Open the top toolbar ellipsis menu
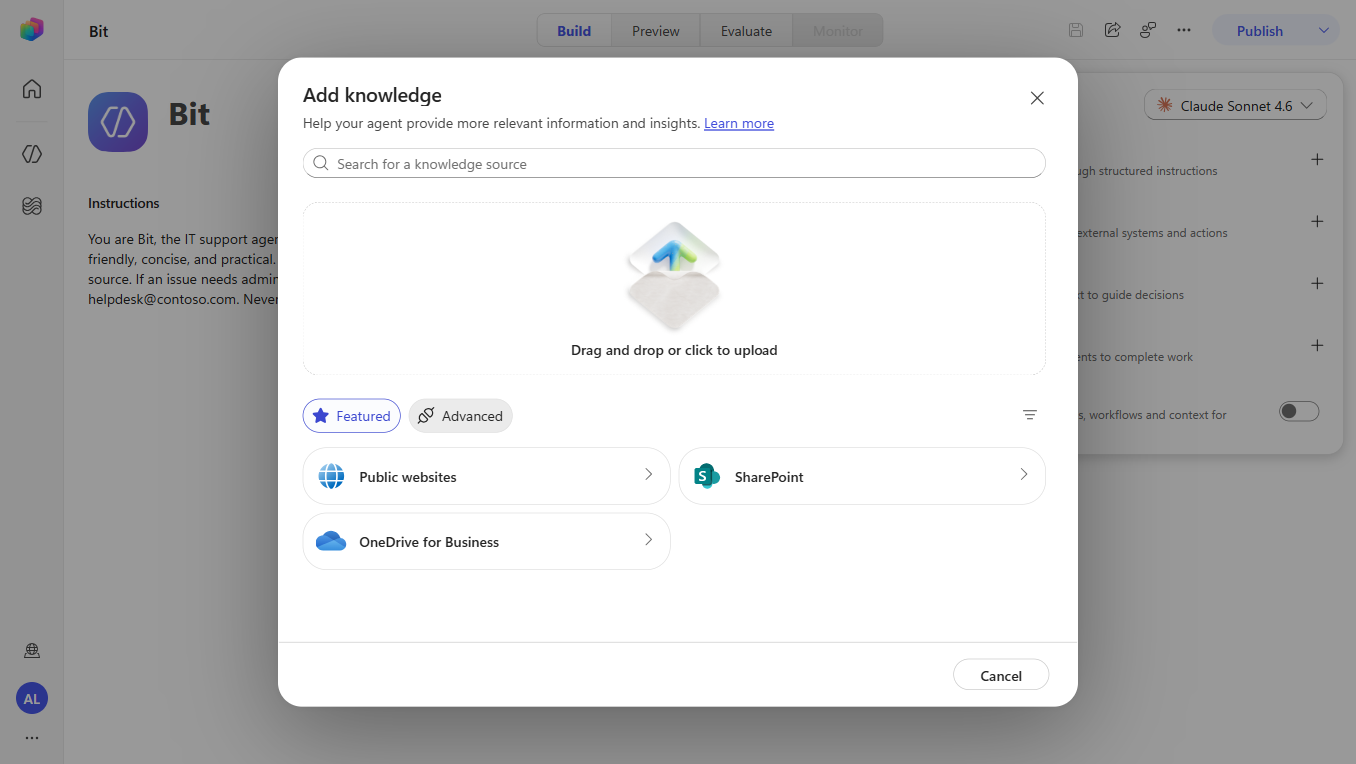1356x764 pixels. tap(1184, 30)
